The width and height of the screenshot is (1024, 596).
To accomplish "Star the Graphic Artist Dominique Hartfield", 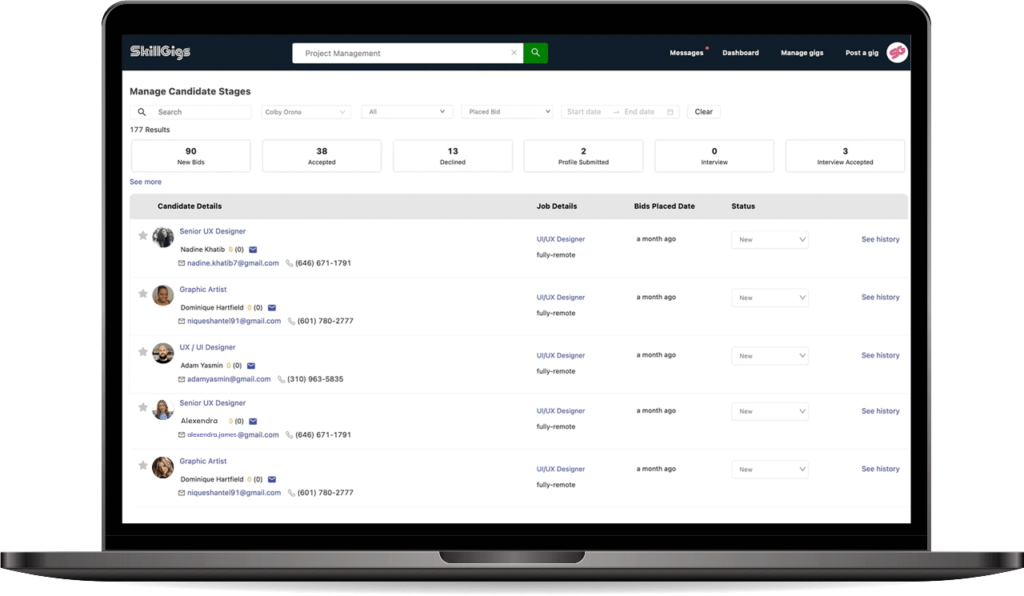I will point(143,293).
